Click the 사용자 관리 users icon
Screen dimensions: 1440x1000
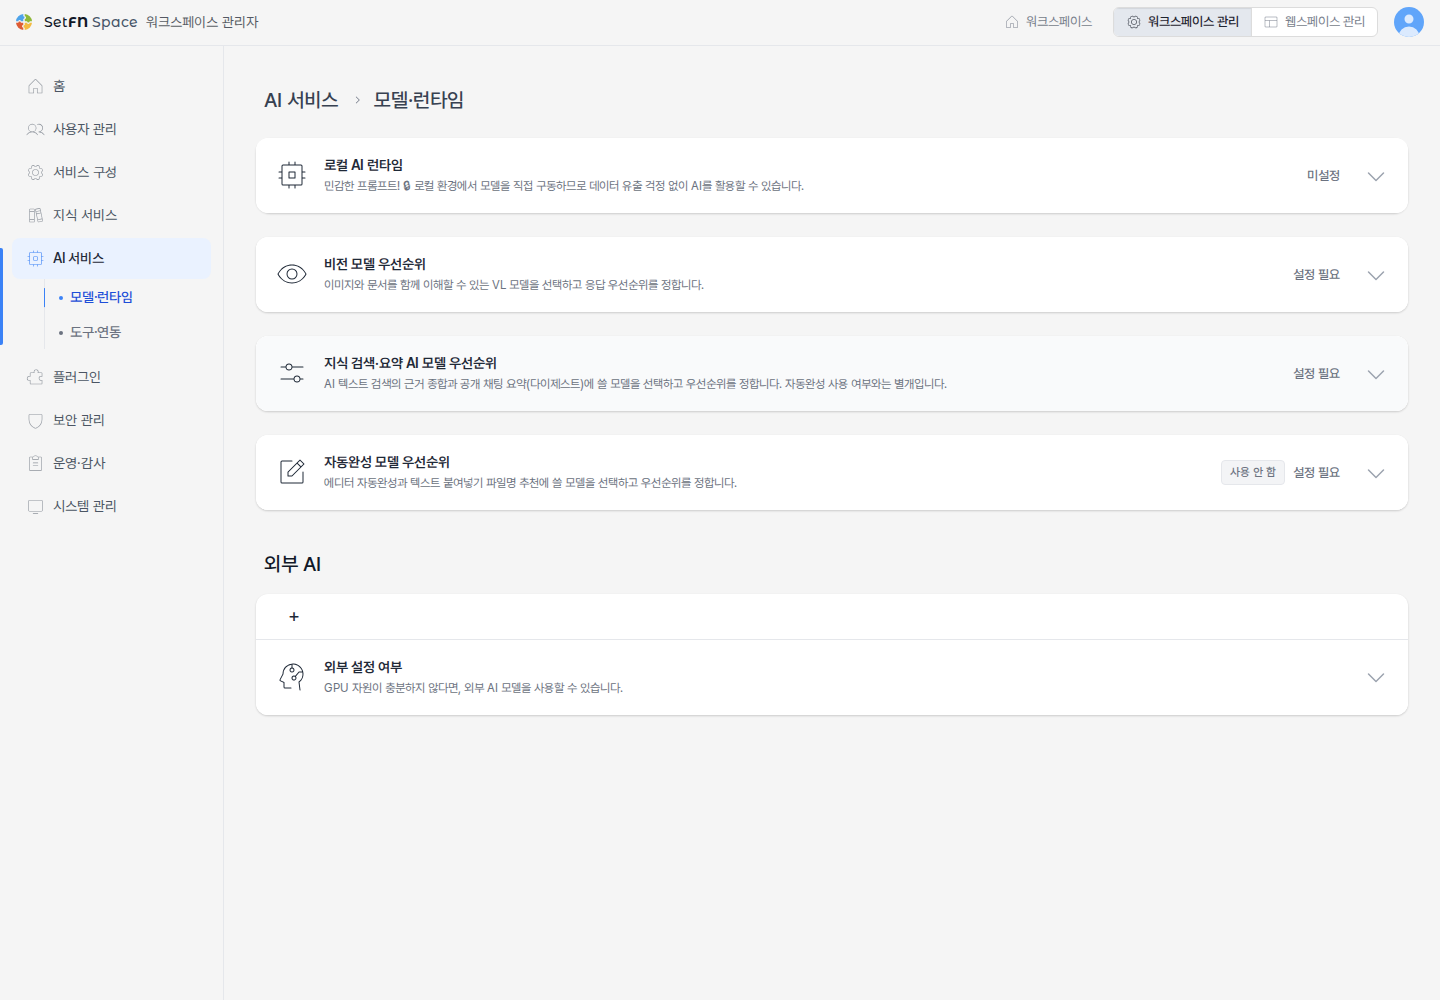tap(35, 129)
